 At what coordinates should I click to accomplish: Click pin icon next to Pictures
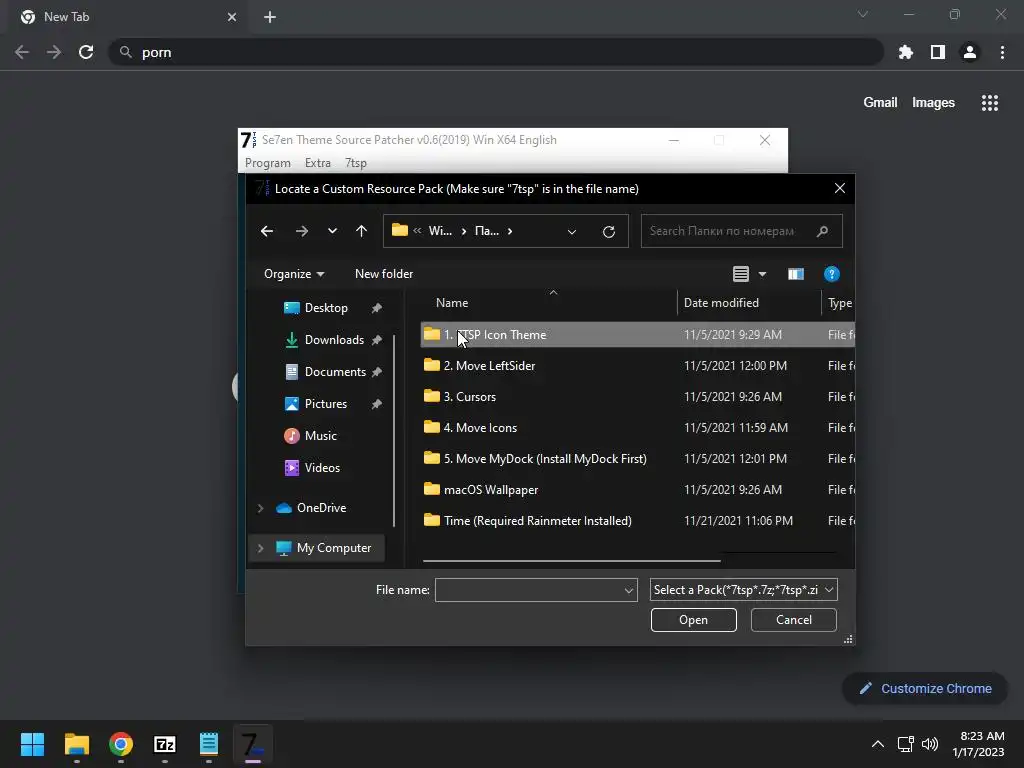coord(377,404)
